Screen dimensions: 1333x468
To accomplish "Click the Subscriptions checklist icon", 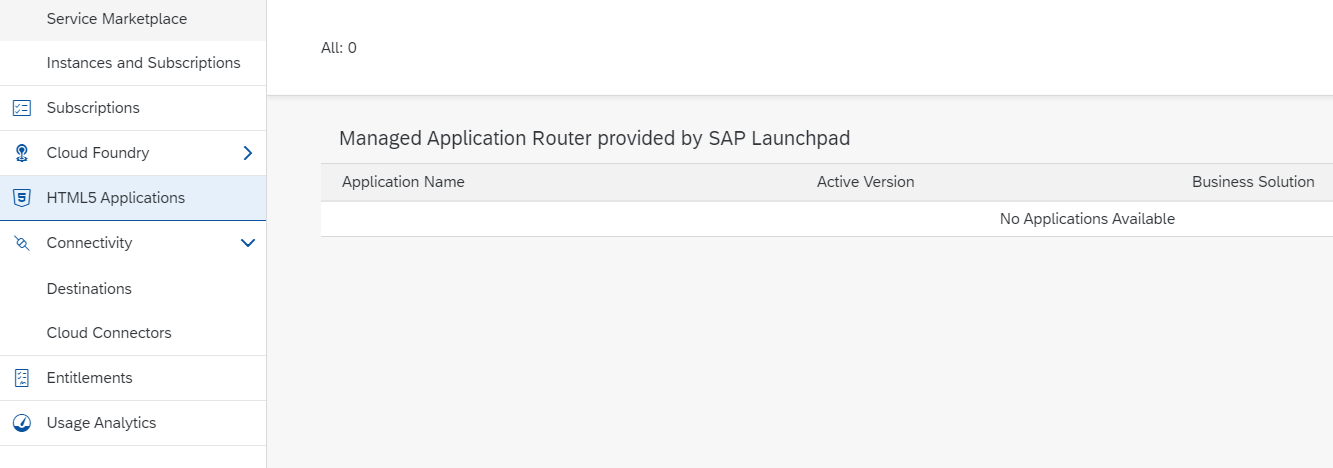I will point(21,108).
